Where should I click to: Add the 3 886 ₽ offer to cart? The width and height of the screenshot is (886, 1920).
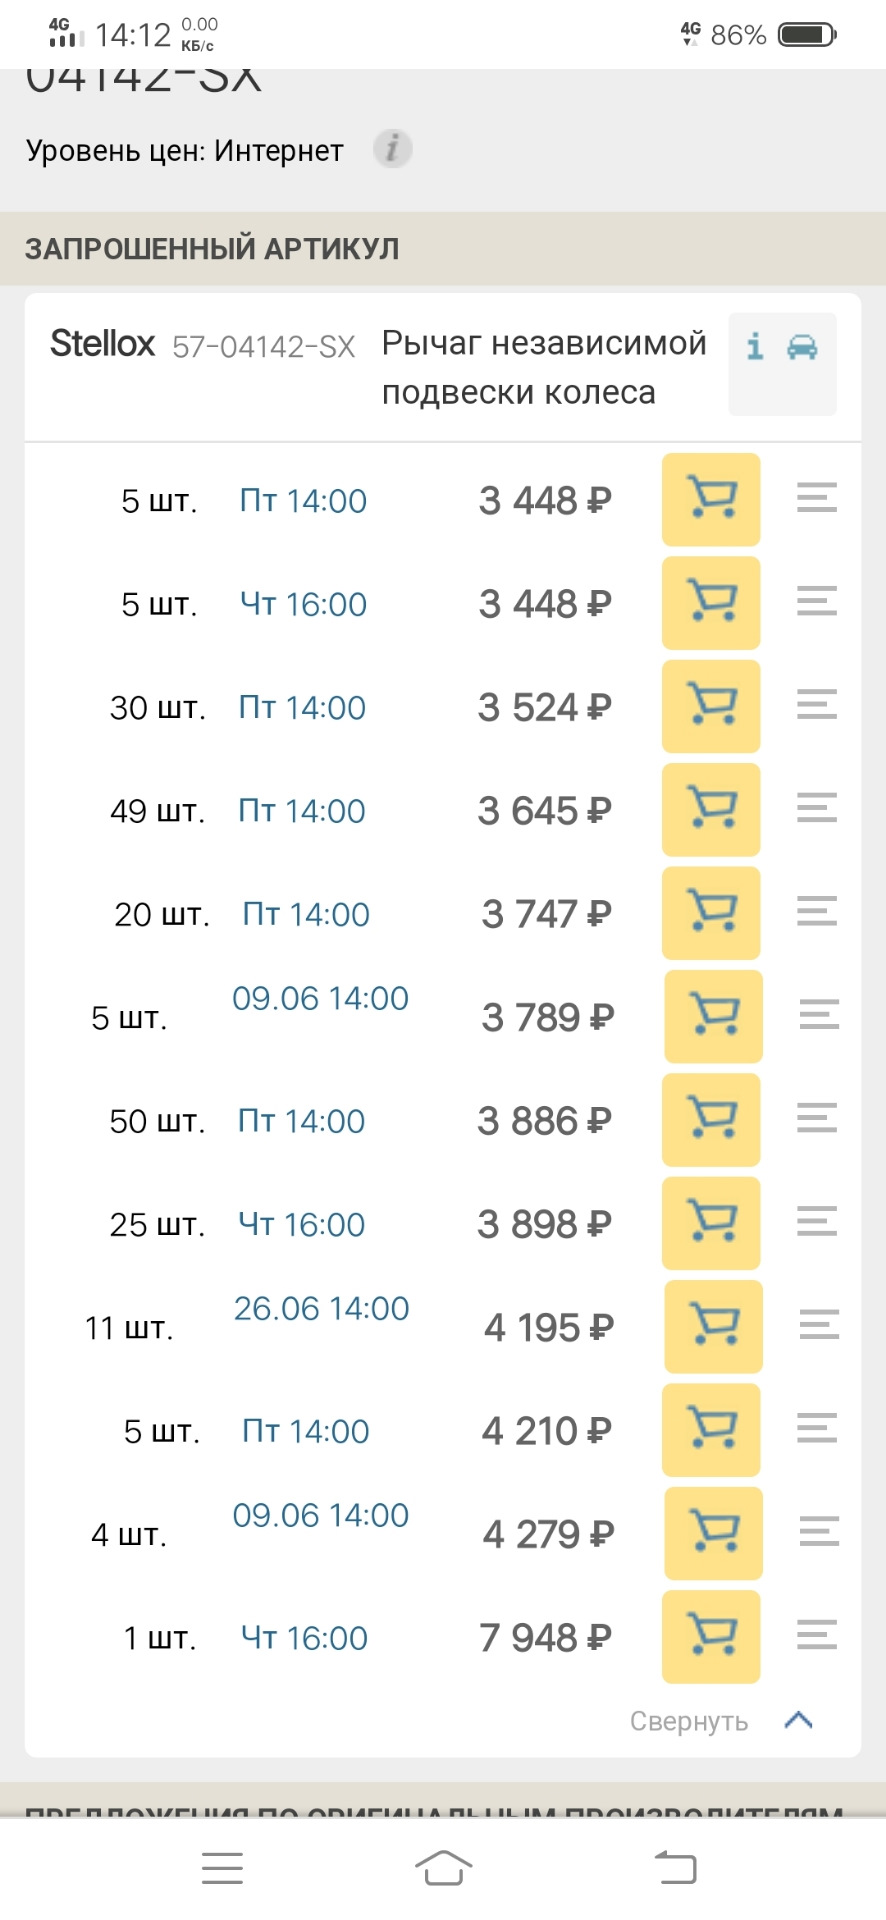[711, 1119]
